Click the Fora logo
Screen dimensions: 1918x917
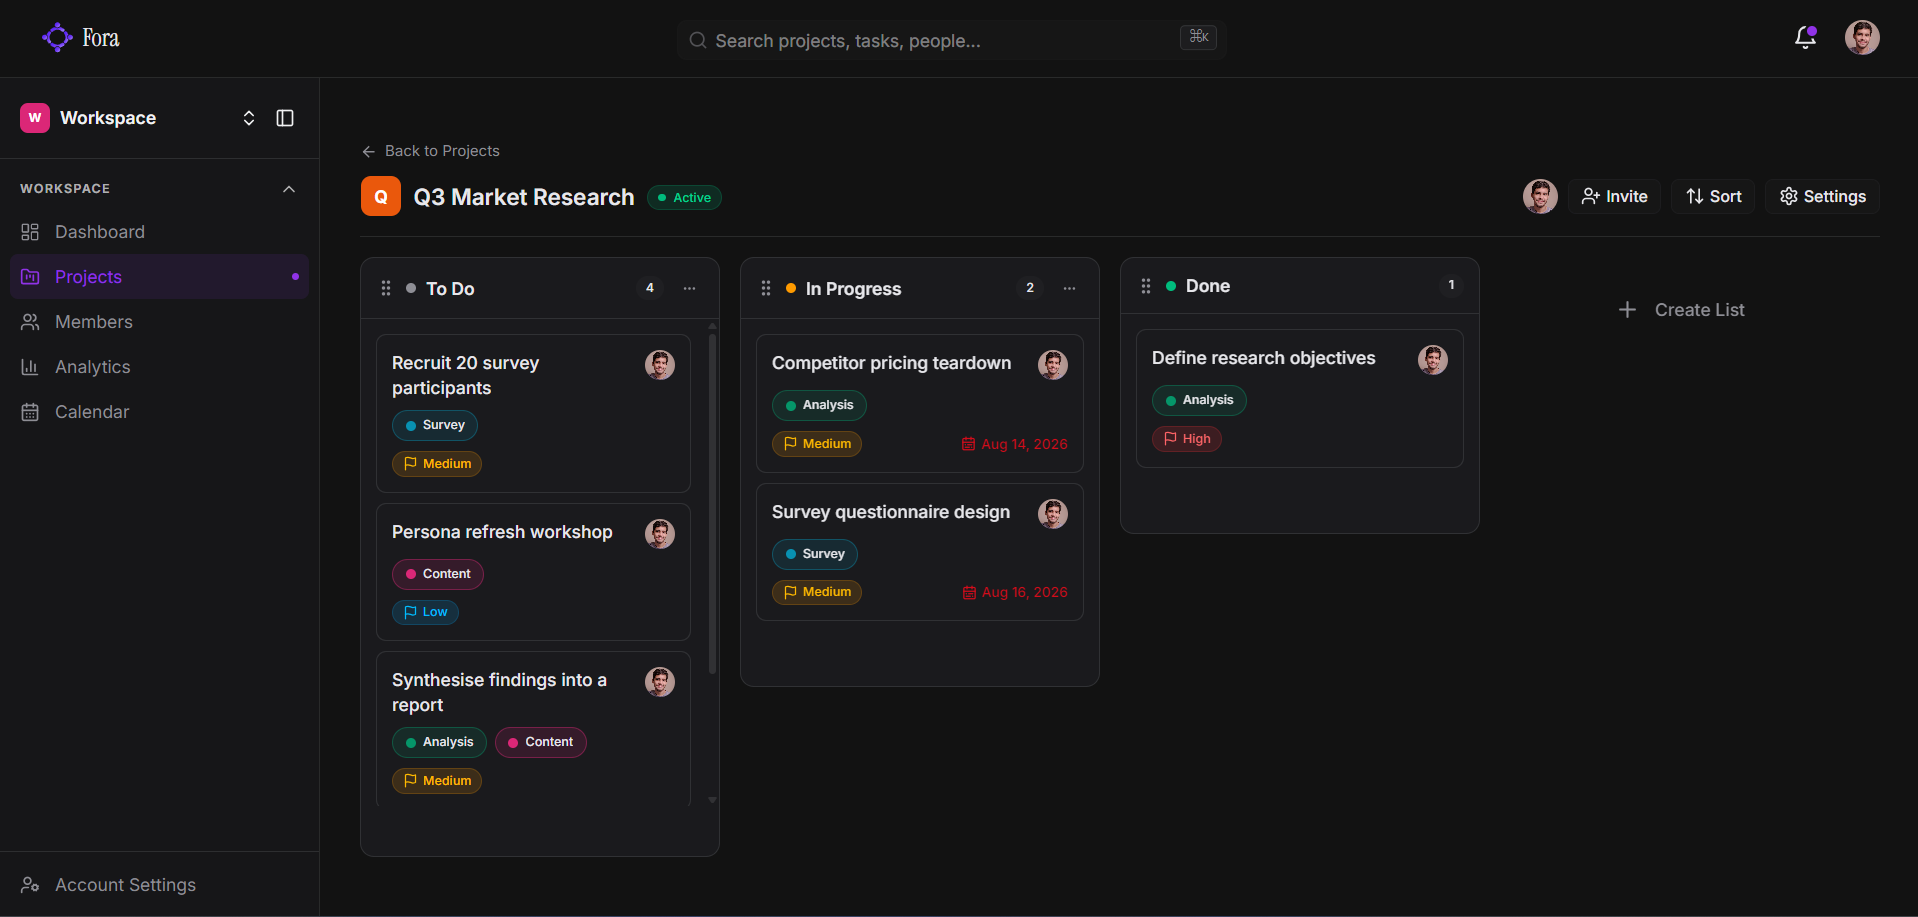81,38
